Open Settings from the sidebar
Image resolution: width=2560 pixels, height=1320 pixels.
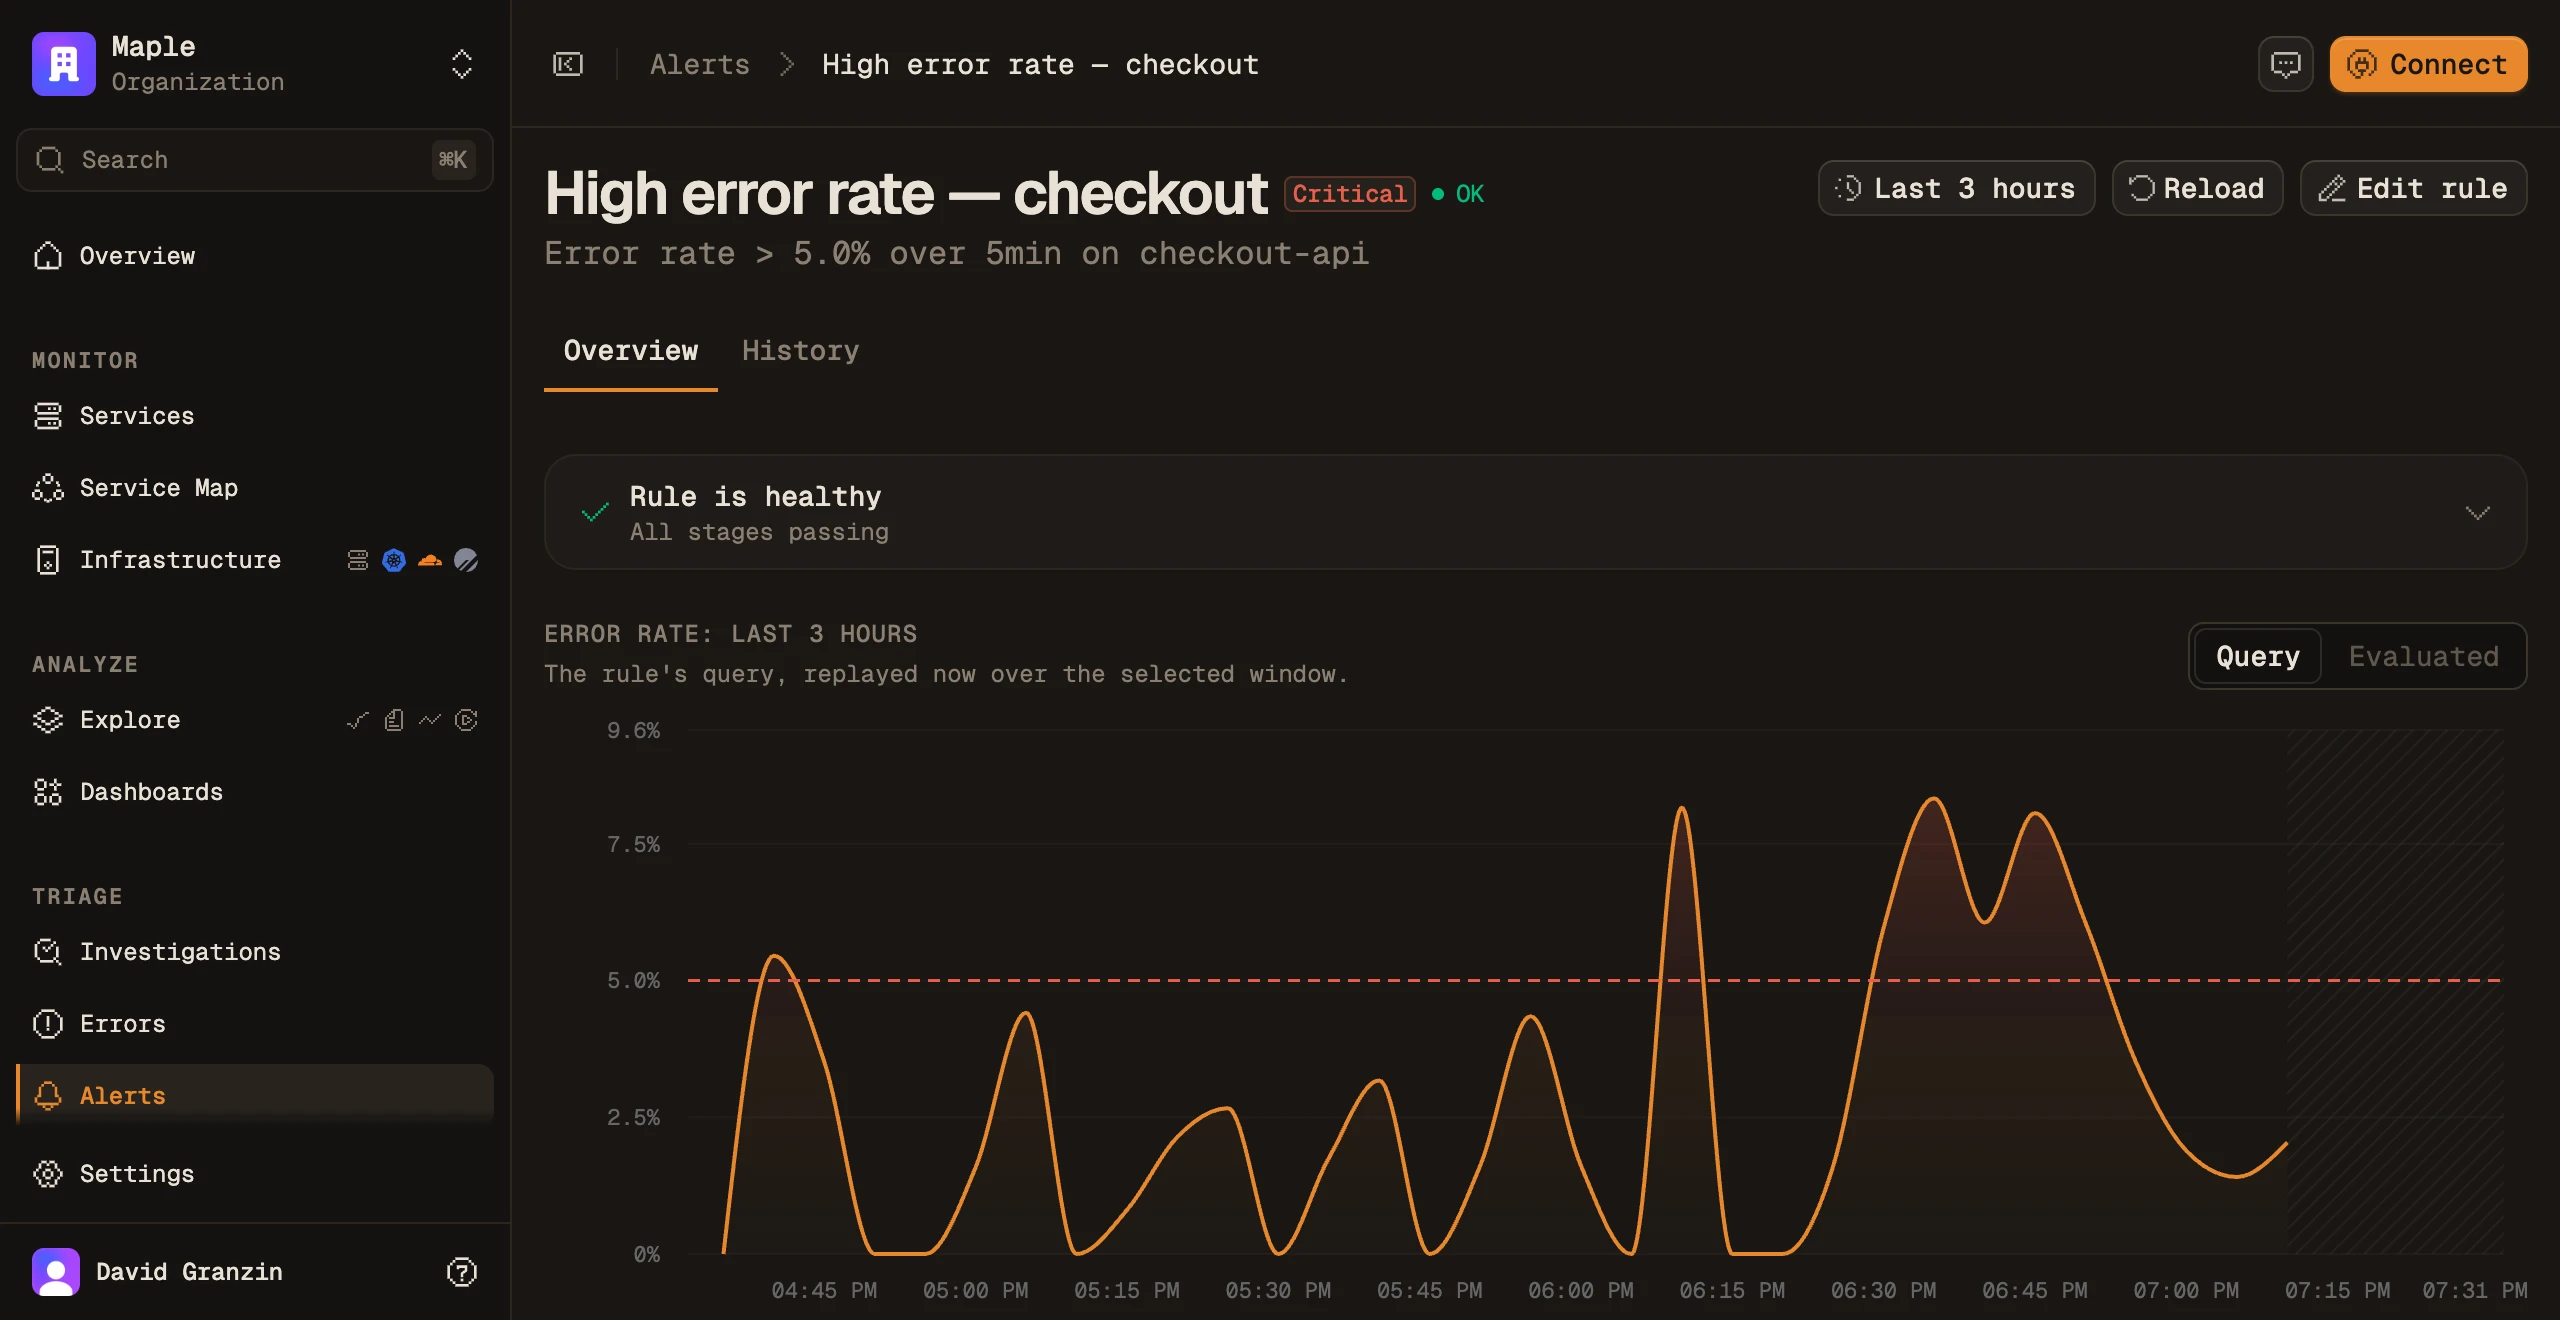[x=255, y=1174]
